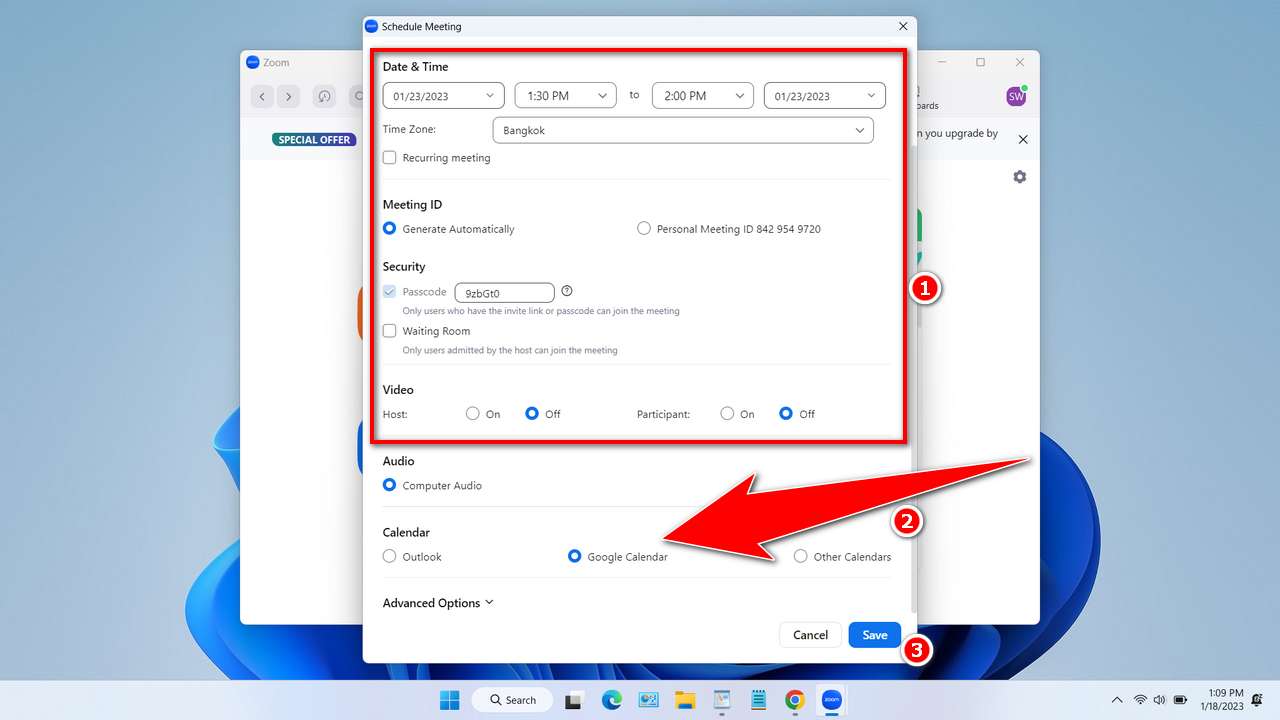Choose Google Calendar option
Screen dimensions: 1280x720
pyautogui.click(x=575, y=556)
